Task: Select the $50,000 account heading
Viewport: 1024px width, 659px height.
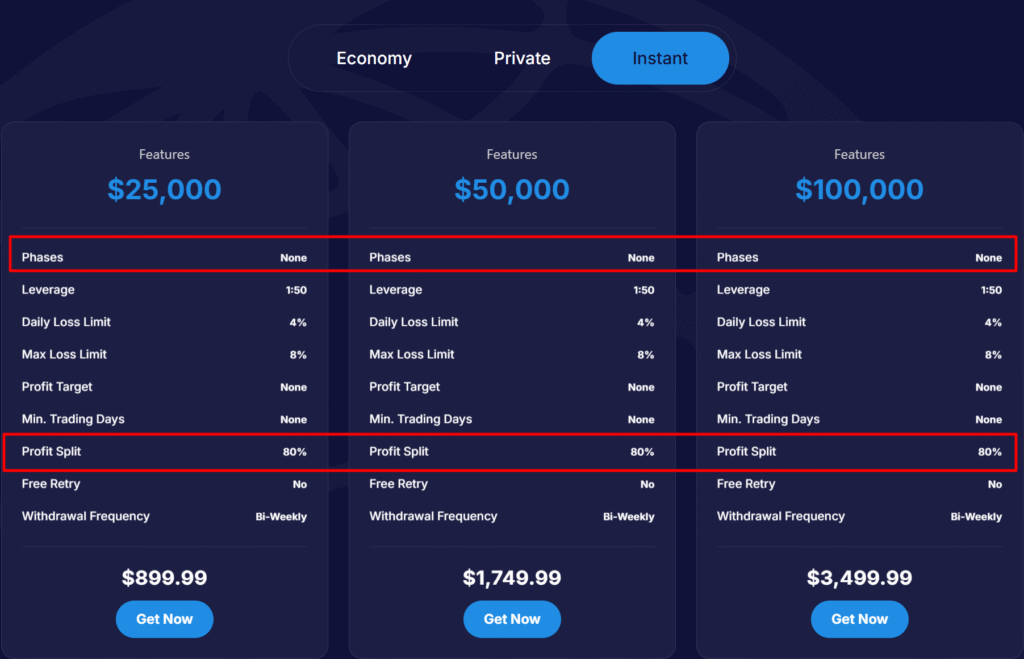Action: pos(512,189)
